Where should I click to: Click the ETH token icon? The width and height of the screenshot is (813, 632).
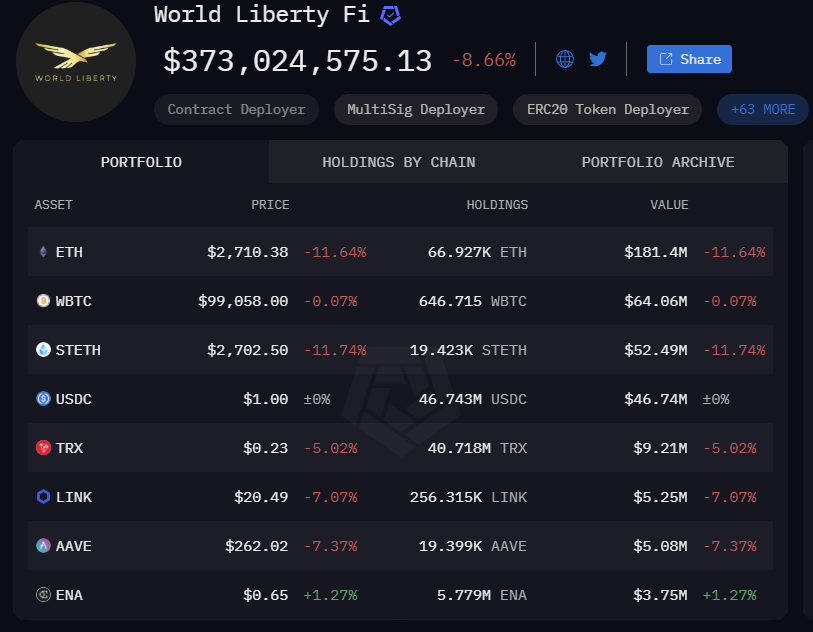42,252
